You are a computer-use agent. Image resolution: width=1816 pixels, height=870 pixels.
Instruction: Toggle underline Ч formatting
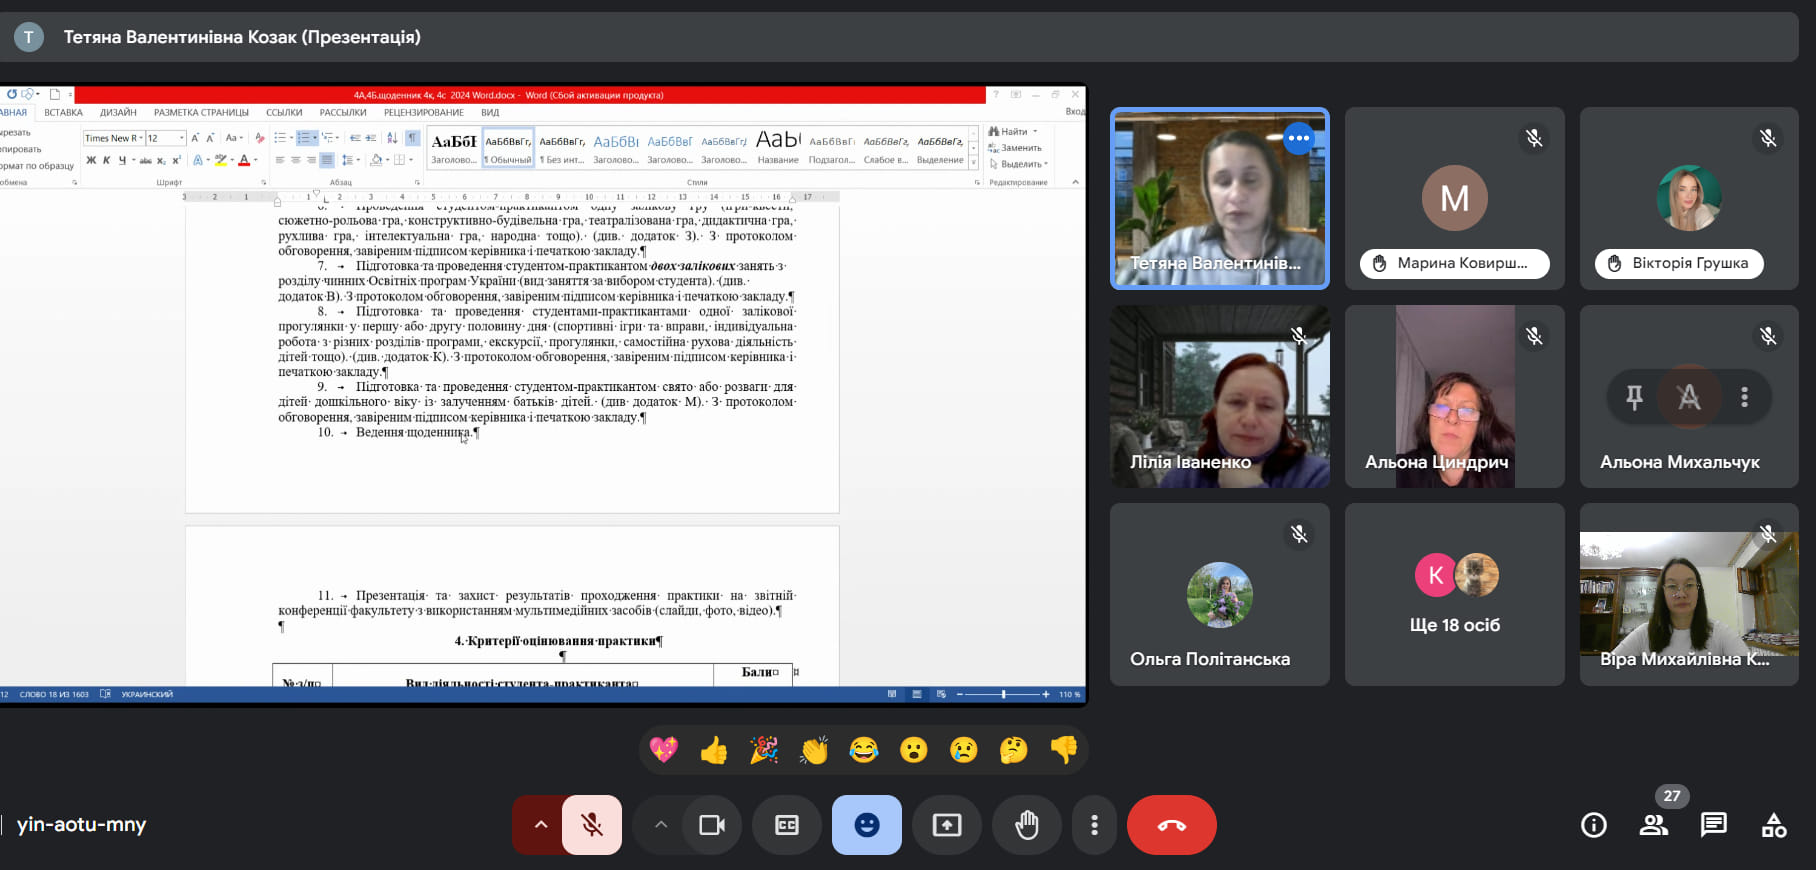[x=122, y=160]
